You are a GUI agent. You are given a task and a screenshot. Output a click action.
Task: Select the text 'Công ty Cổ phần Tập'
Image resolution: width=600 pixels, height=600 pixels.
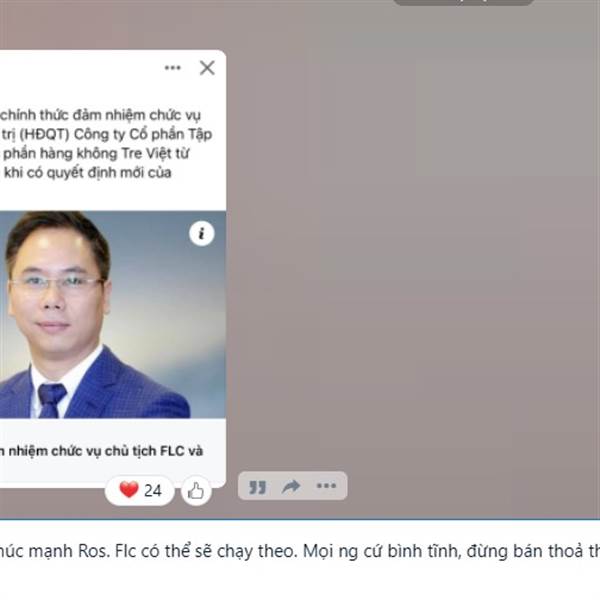pos(143,134)
